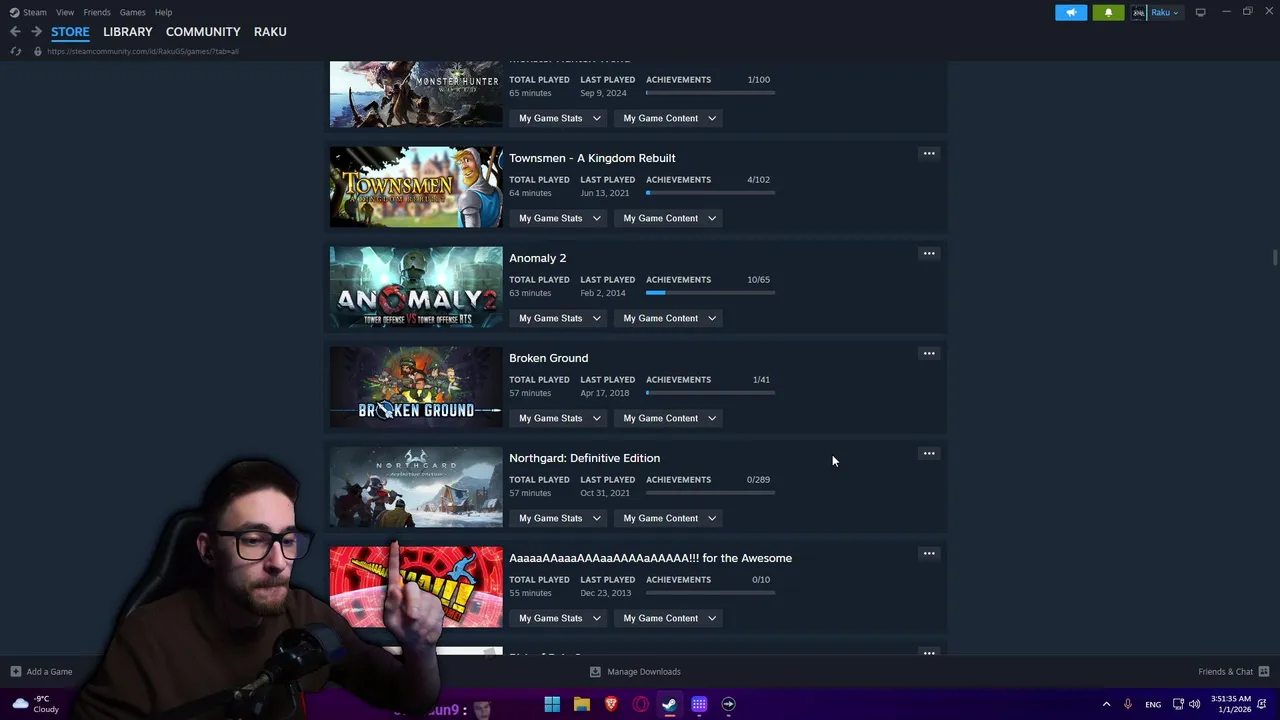Switch to the COMMUNITY tab
The image size is (1280, 720).
point(203,32)
